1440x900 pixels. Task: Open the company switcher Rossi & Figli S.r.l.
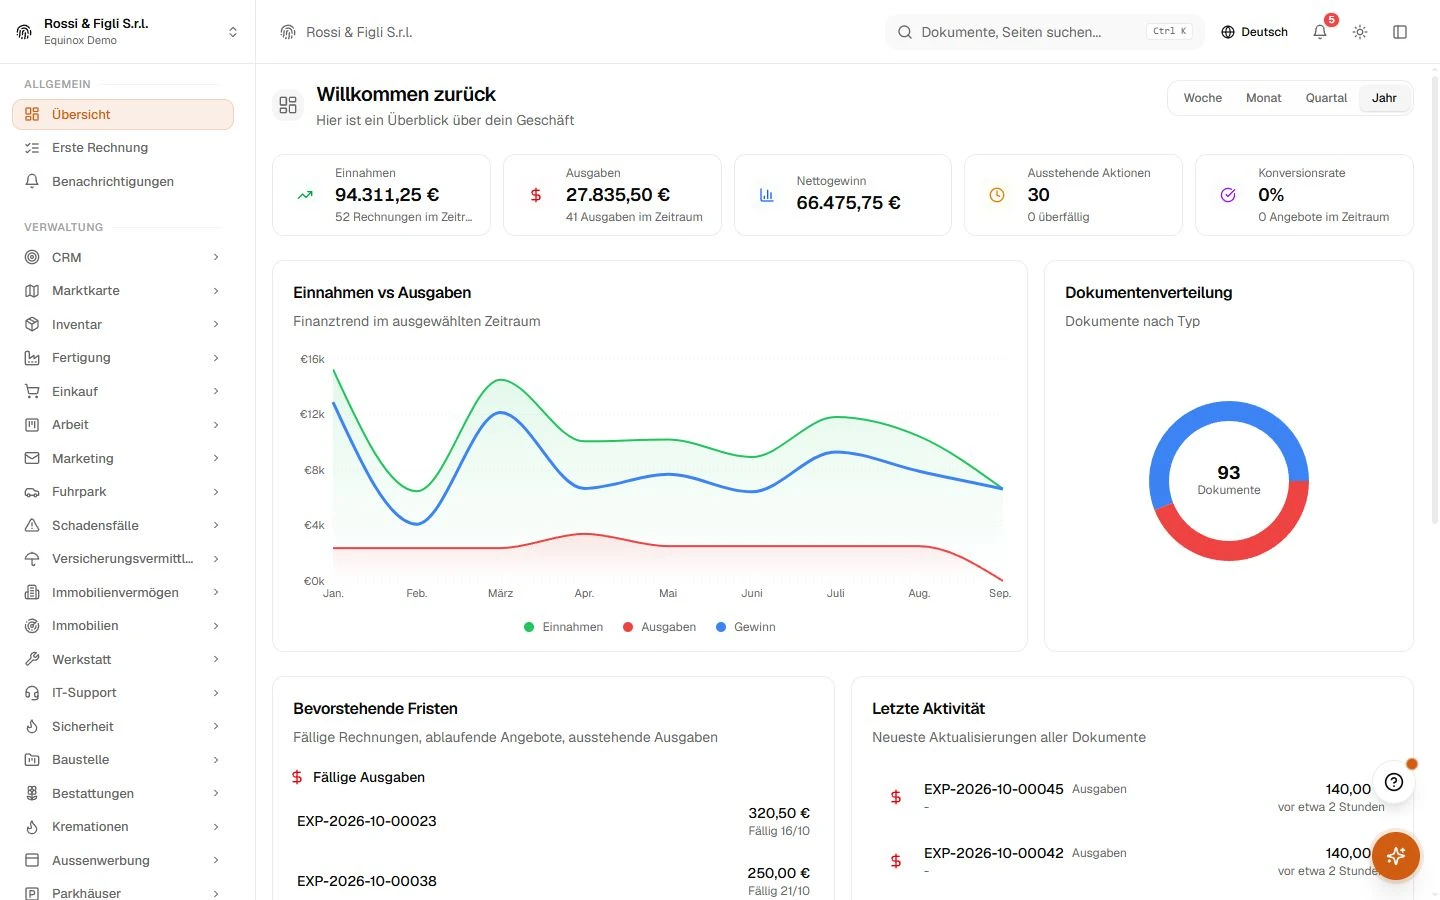coord(127,32)
